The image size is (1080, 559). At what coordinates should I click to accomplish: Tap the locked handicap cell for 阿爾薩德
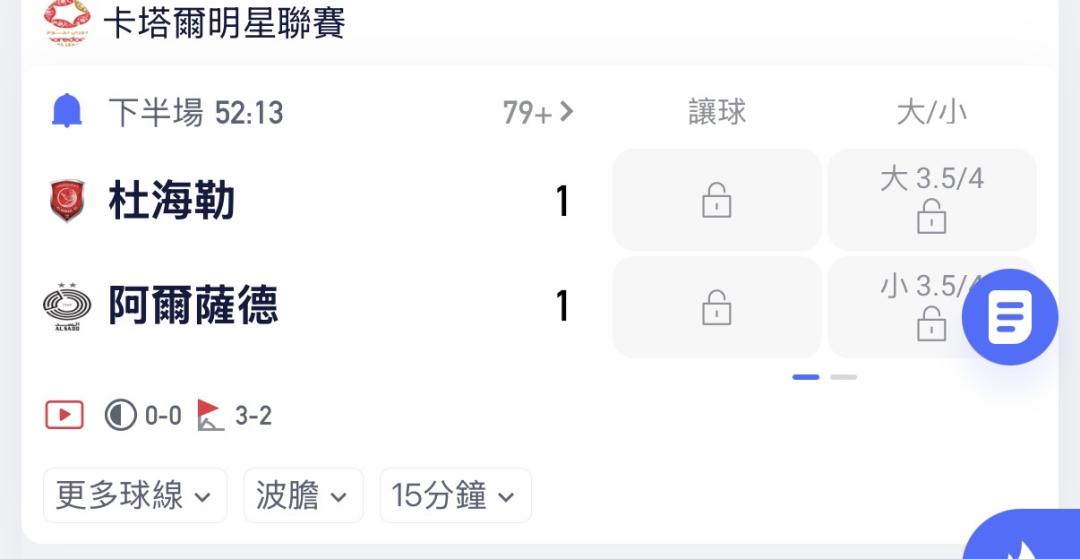tap(716, 306)
